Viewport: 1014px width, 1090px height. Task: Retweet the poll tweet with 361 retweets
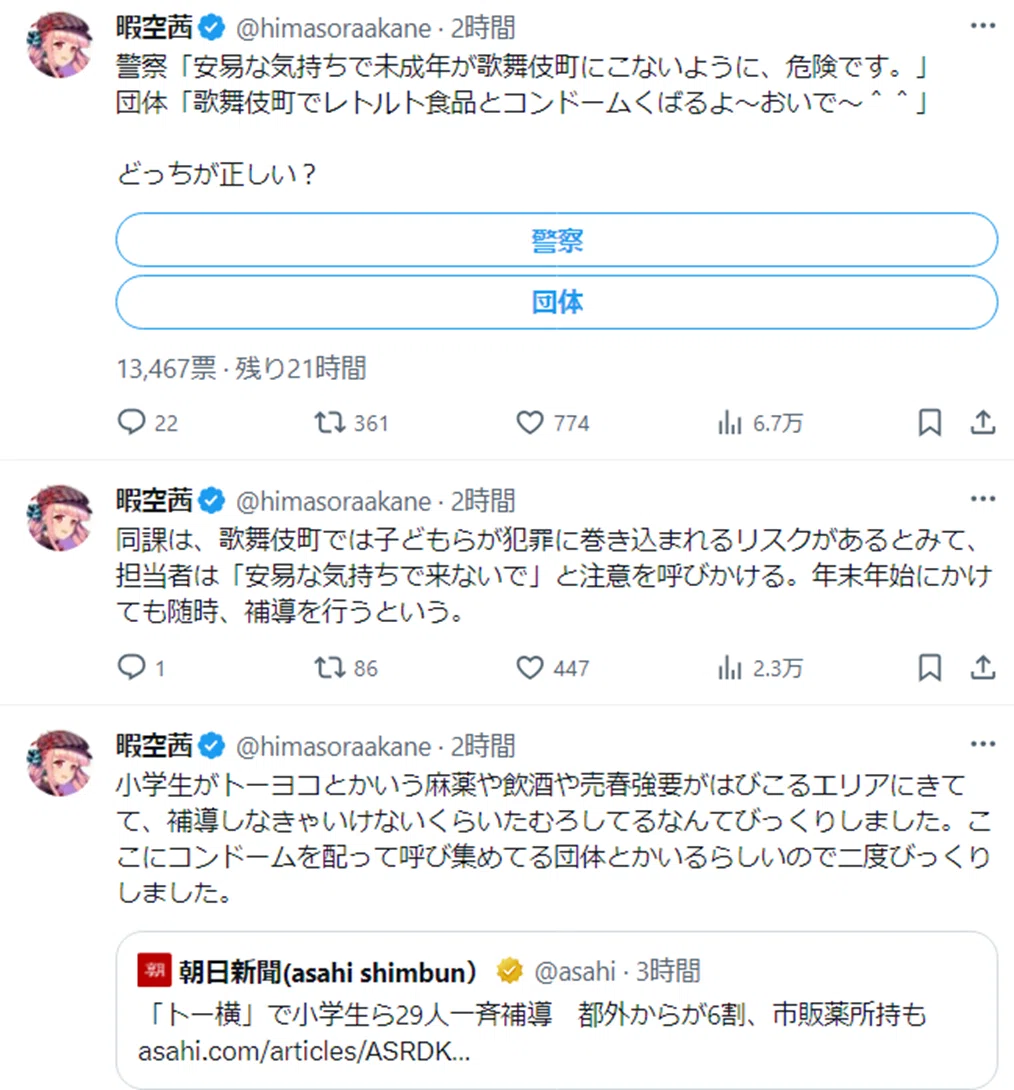point(351,423)
